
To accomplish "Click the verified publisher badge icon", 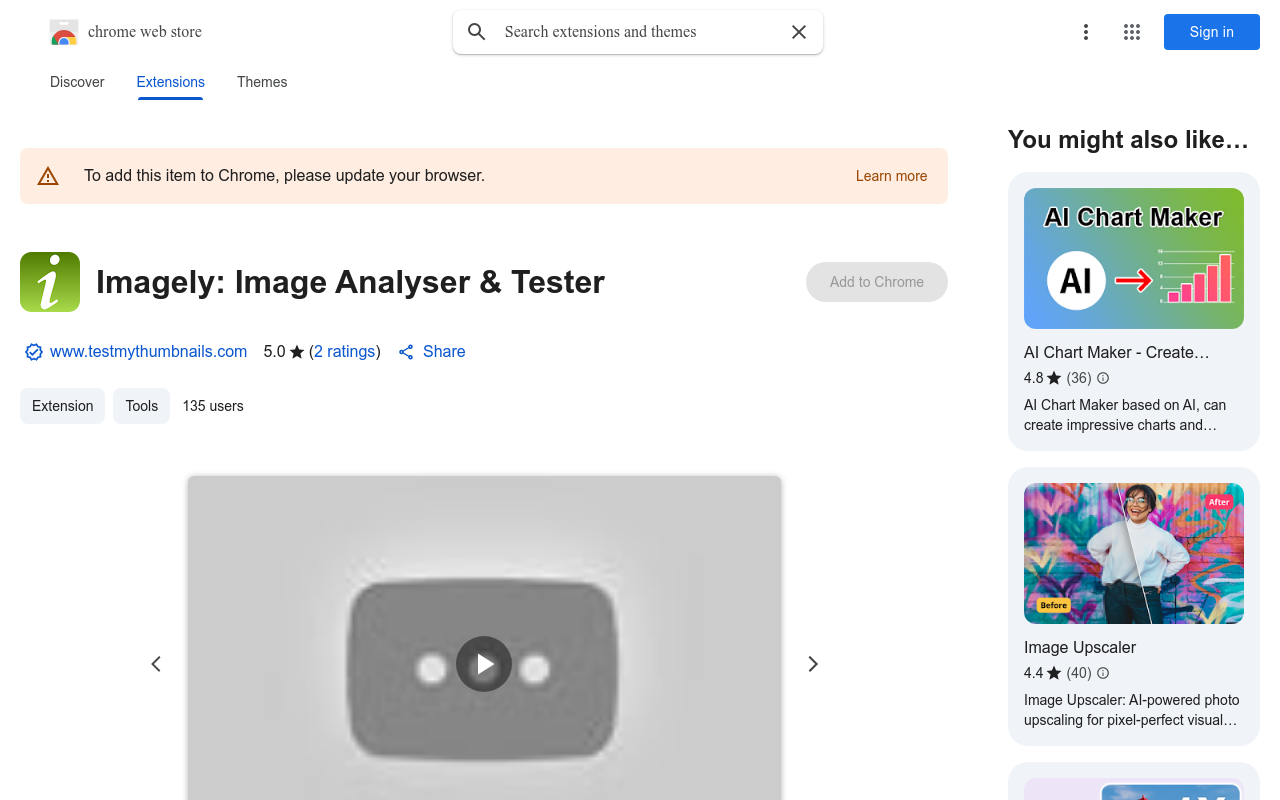I will (x=34, y=352).
